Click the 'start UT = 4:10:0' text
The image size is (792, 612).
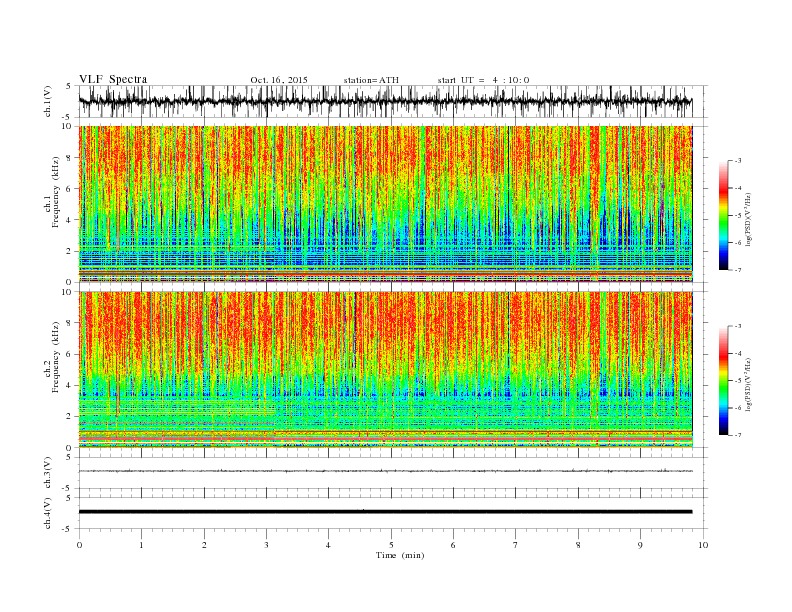[483, 80]
